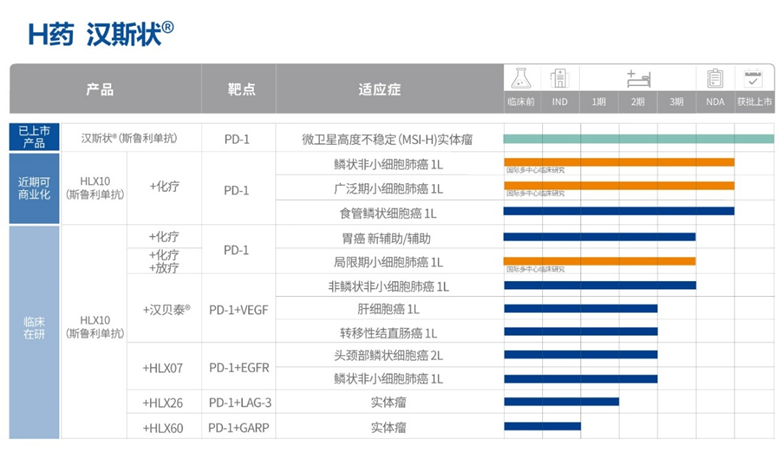Click the +HLX26 combination cell
Image resolution: width=783 pixels, height=453 pixels.
click(x=163, y=403)
